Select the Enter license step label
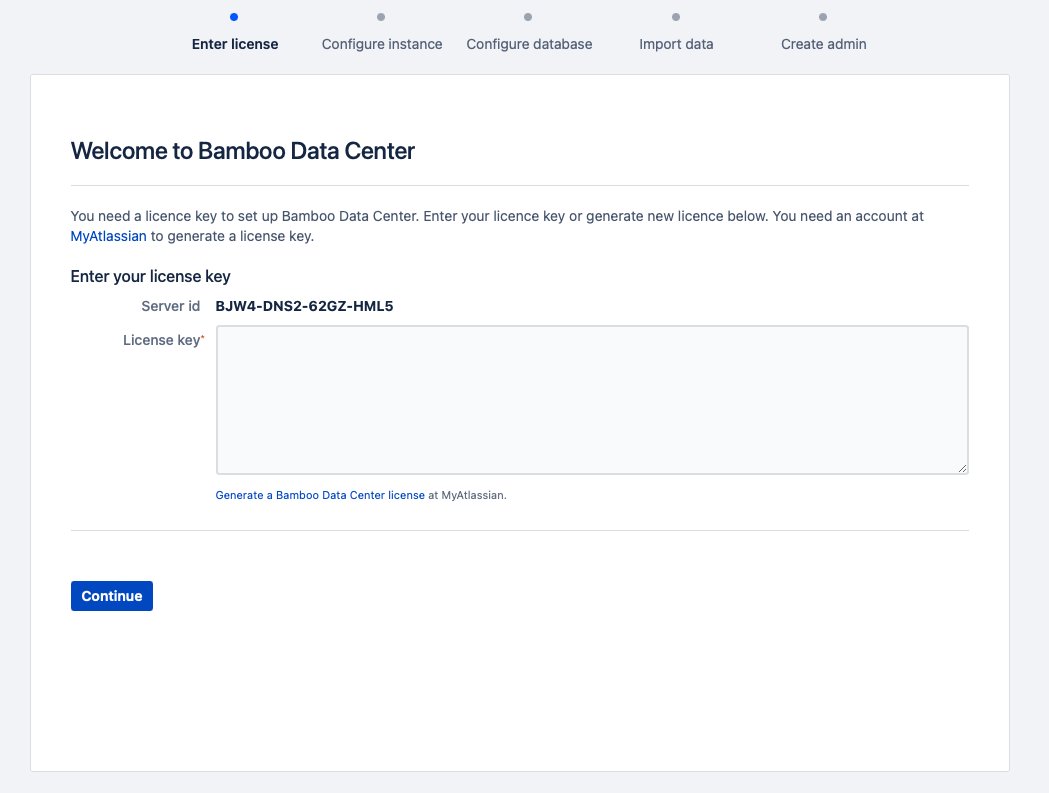Image resolution: width=1049 pixels, height=793 pixels. click(235, 44)
